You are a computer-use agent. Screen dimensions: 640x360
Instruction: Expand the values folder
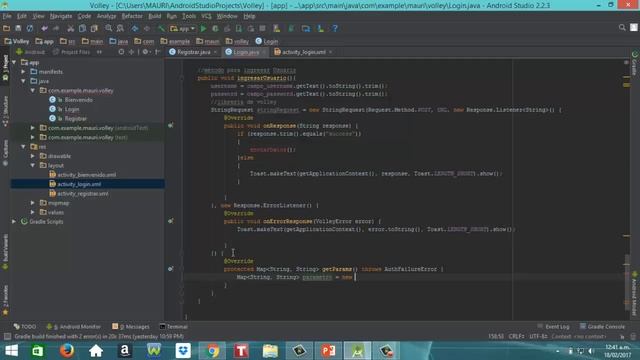pos(33,212)
